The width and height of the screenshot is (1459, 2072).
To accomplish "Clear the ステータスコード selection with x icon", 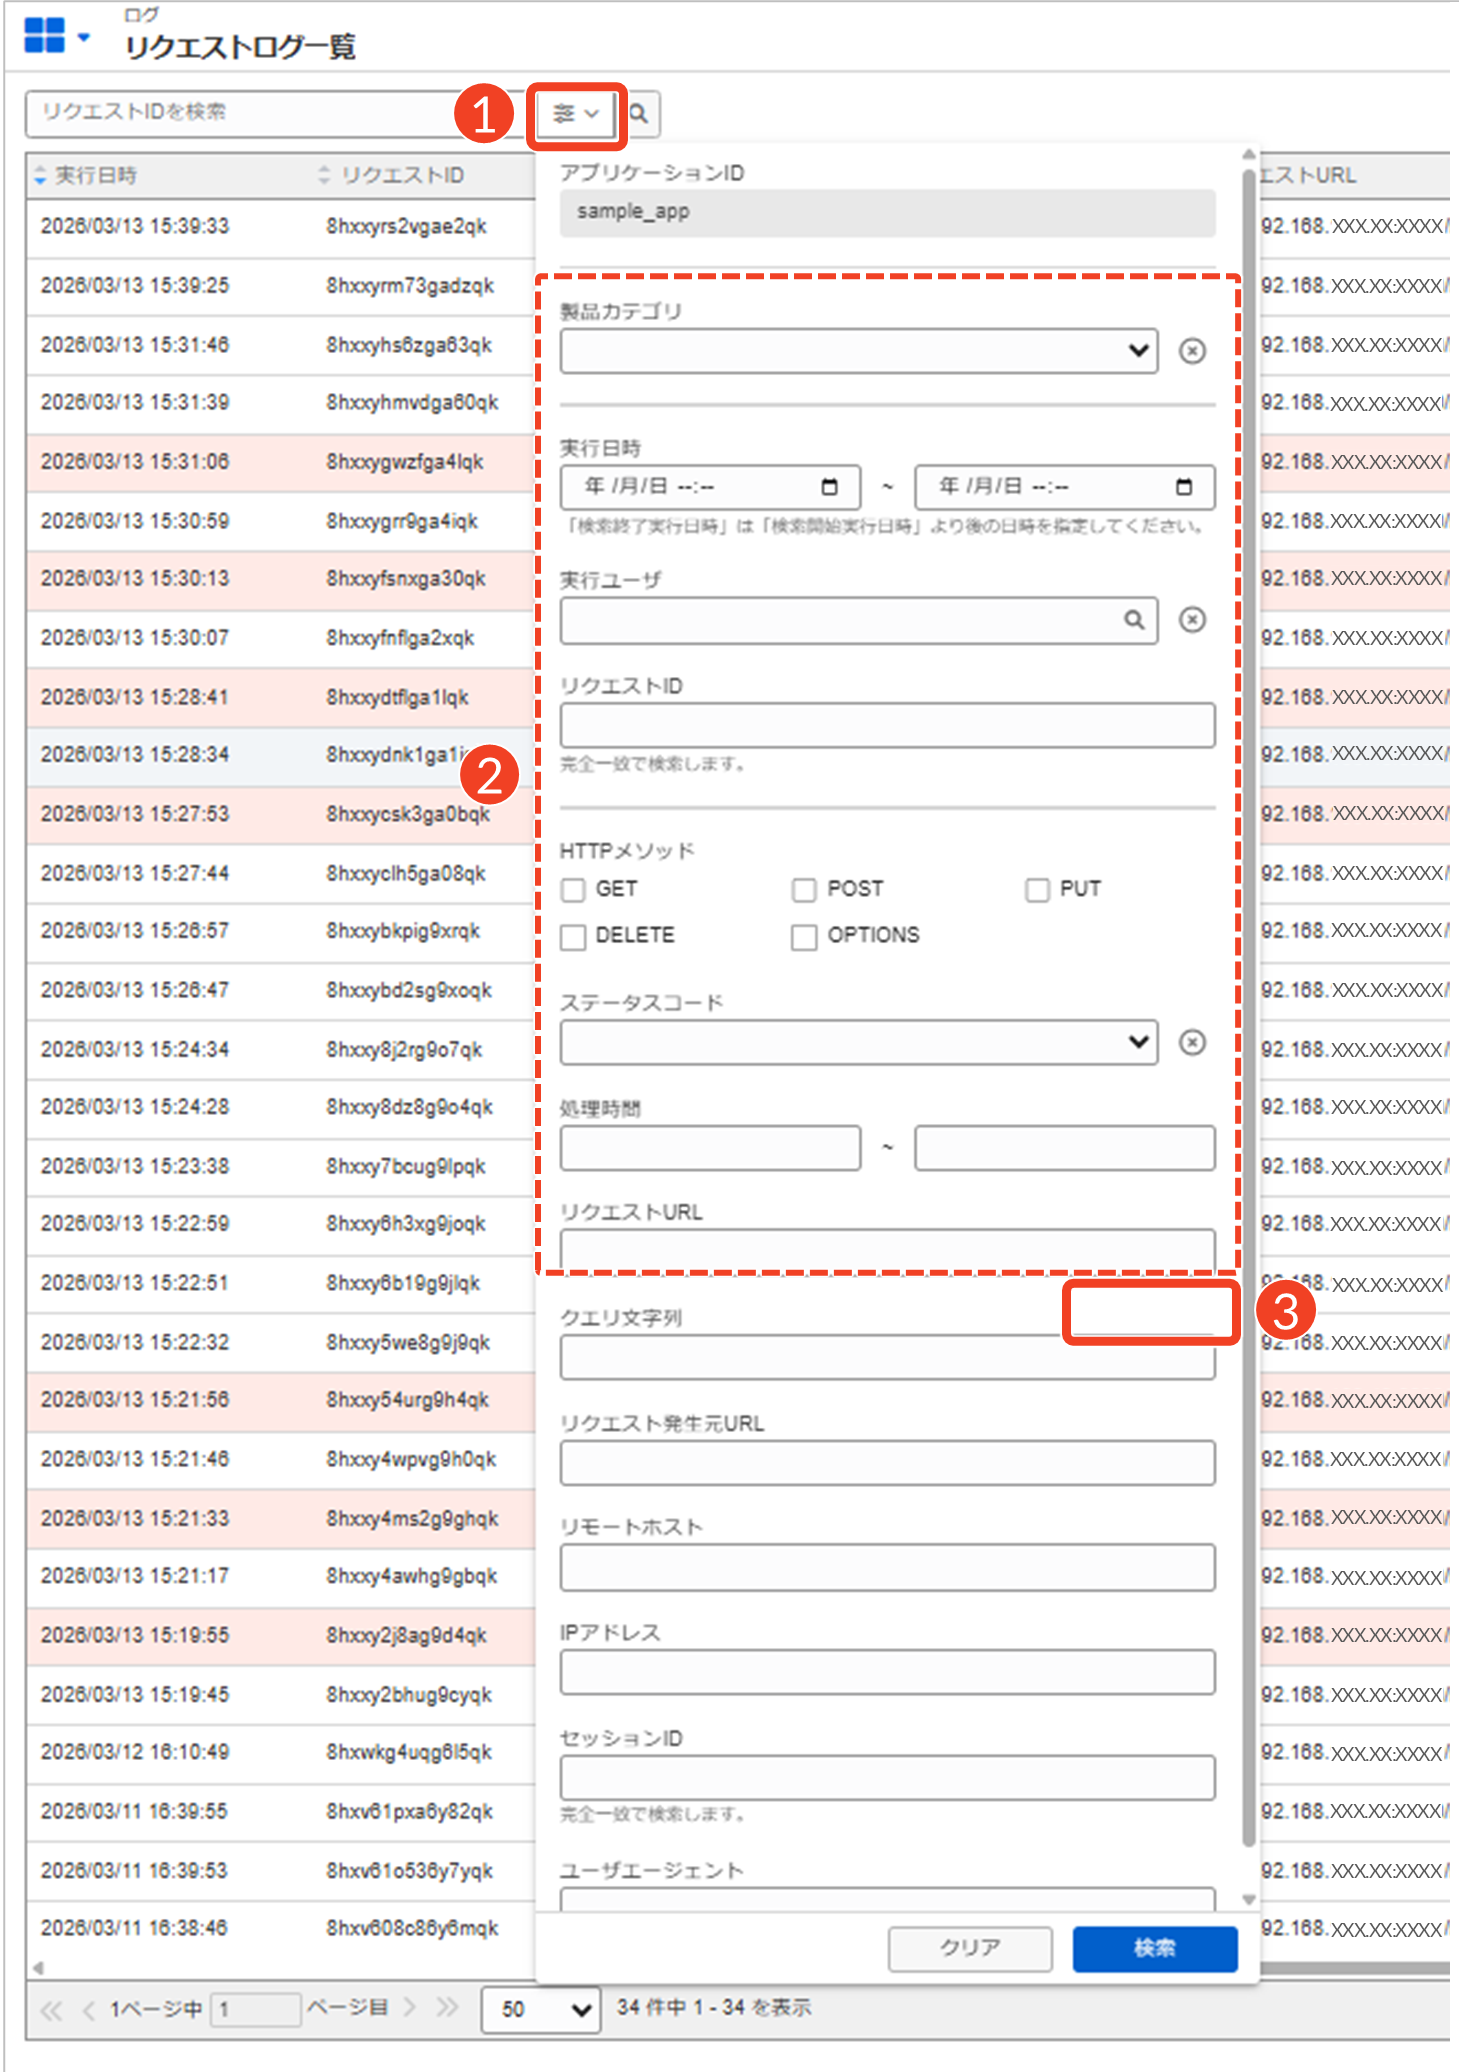I will pyautogui.click(x=1191, y=1043).
